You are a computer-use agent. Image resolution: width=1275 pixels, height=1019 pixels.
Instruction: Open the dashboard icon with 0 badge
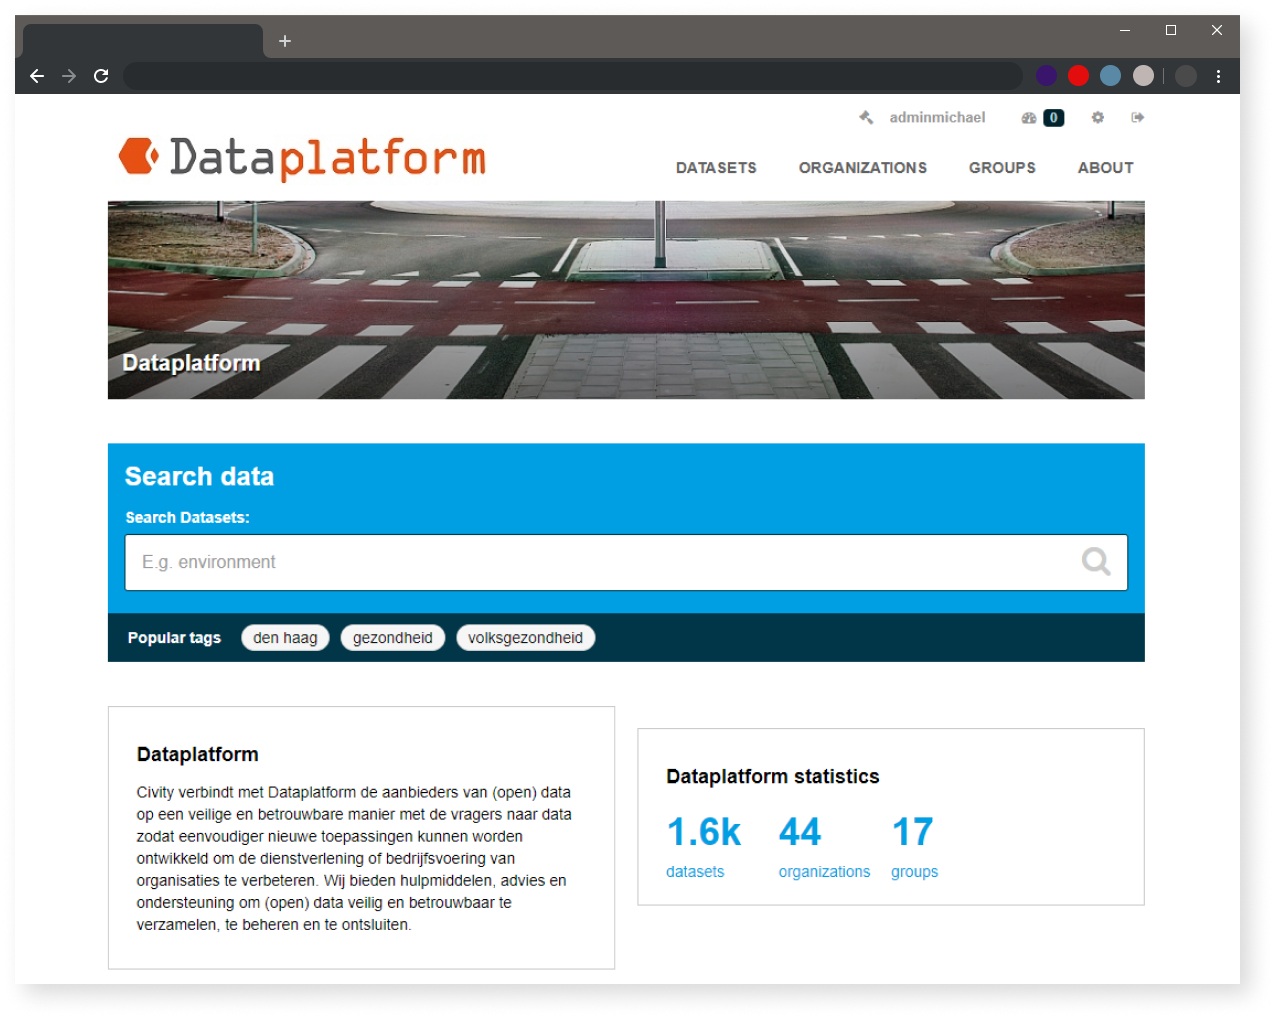click(x=1042, y=118)
